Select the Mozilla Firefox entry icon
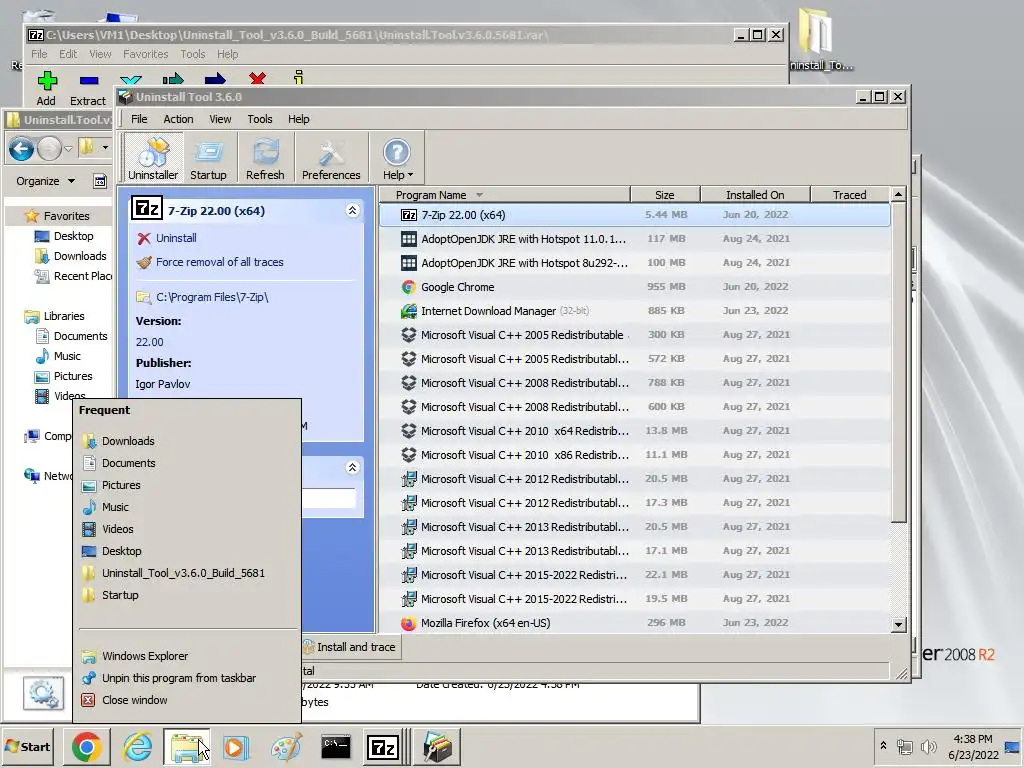The width and height of the screenshot is (1024, 768). pyautogui.click(x=409, y=623)
